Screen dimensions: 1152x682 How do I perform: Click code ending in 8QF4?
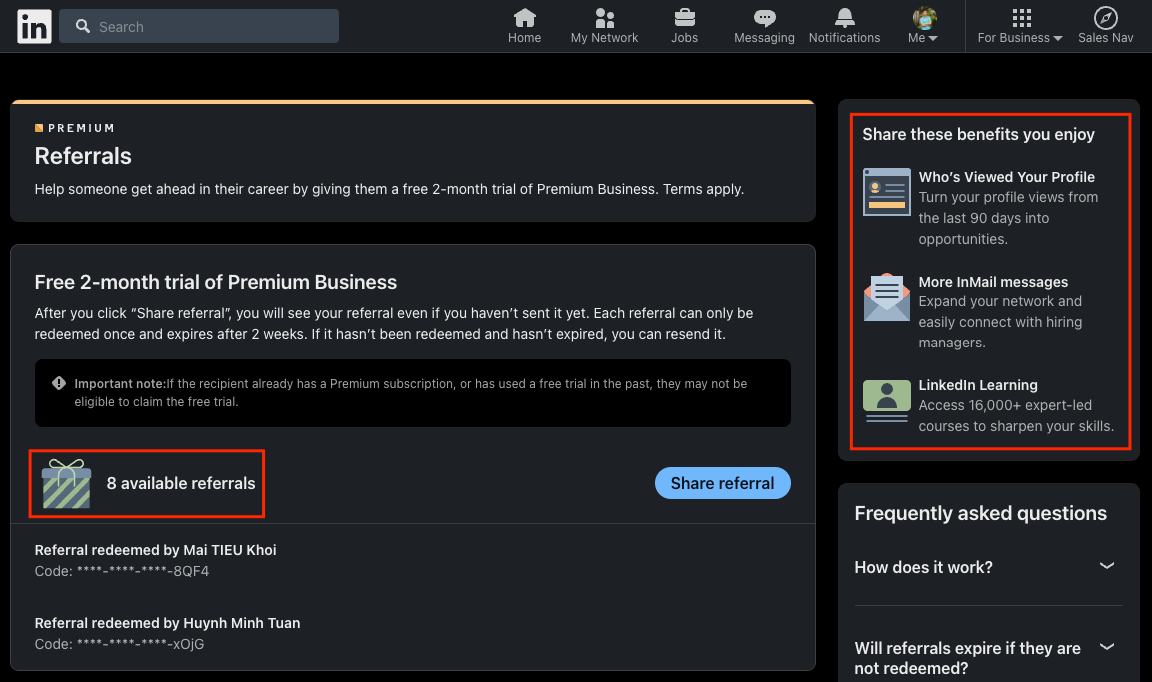point(122,571)
